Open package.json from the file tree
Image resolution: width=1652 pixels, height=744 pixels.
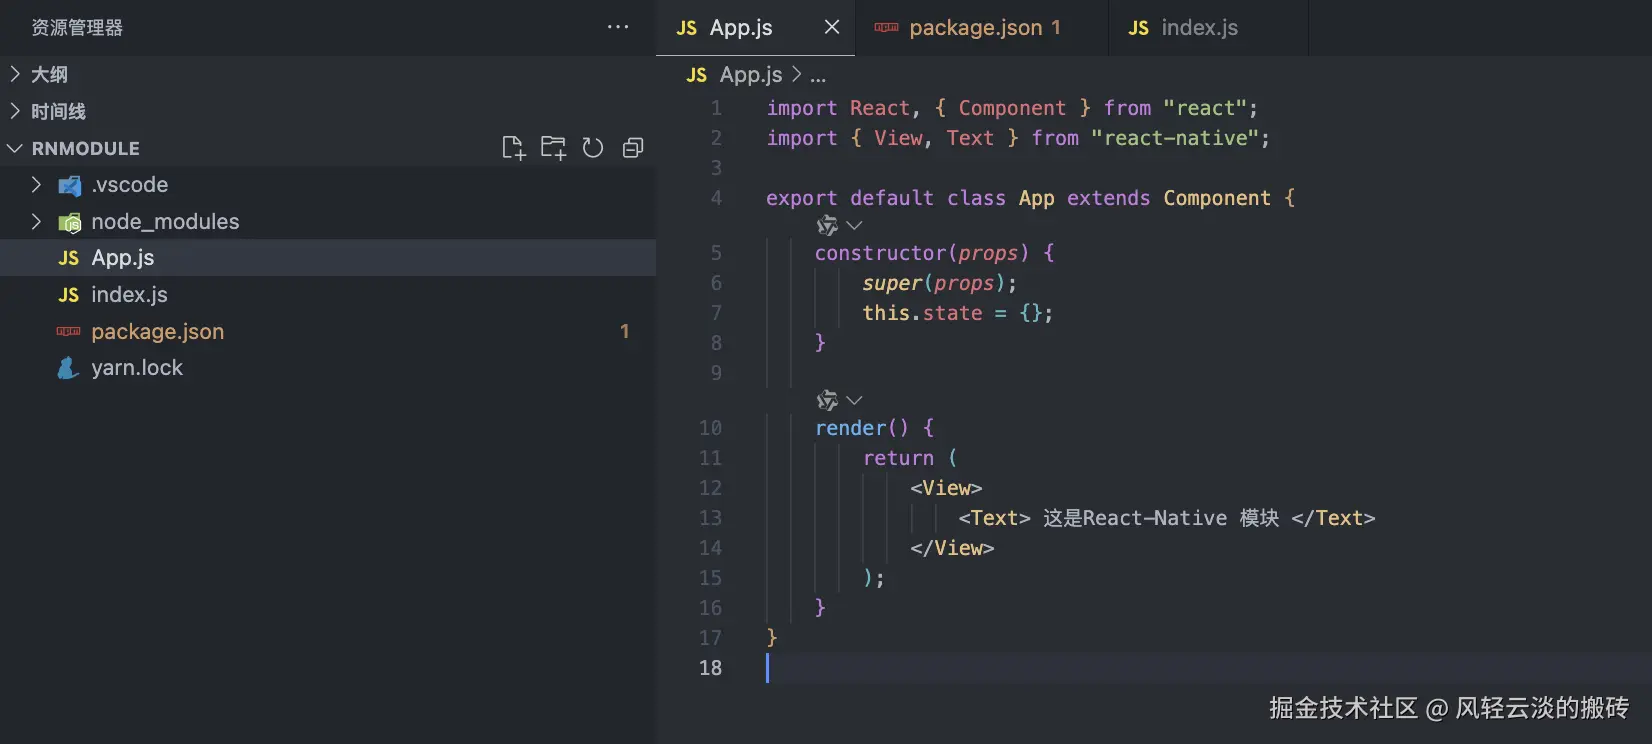pyautogui.click(x=328, y=331)
